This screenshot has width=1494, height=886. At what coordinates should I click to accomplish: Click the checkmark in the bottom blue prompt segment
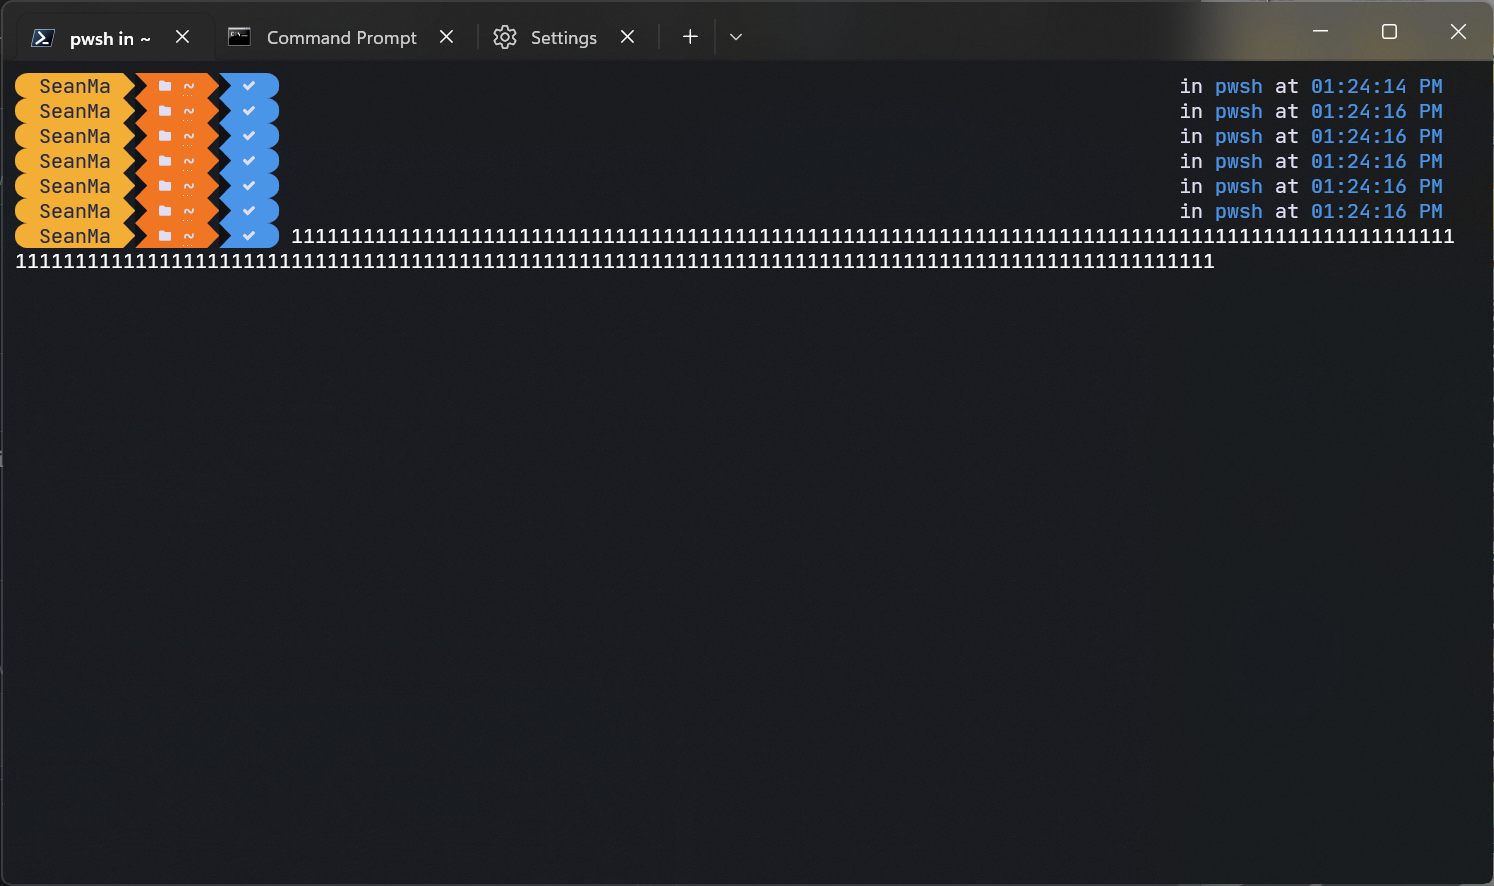(249, 235)
